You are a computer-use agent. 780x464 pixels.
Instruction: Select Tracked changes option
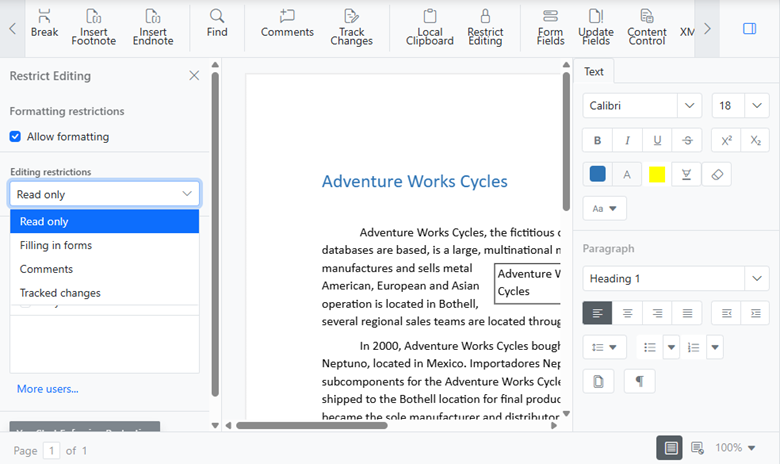click(x=104, y=293)
